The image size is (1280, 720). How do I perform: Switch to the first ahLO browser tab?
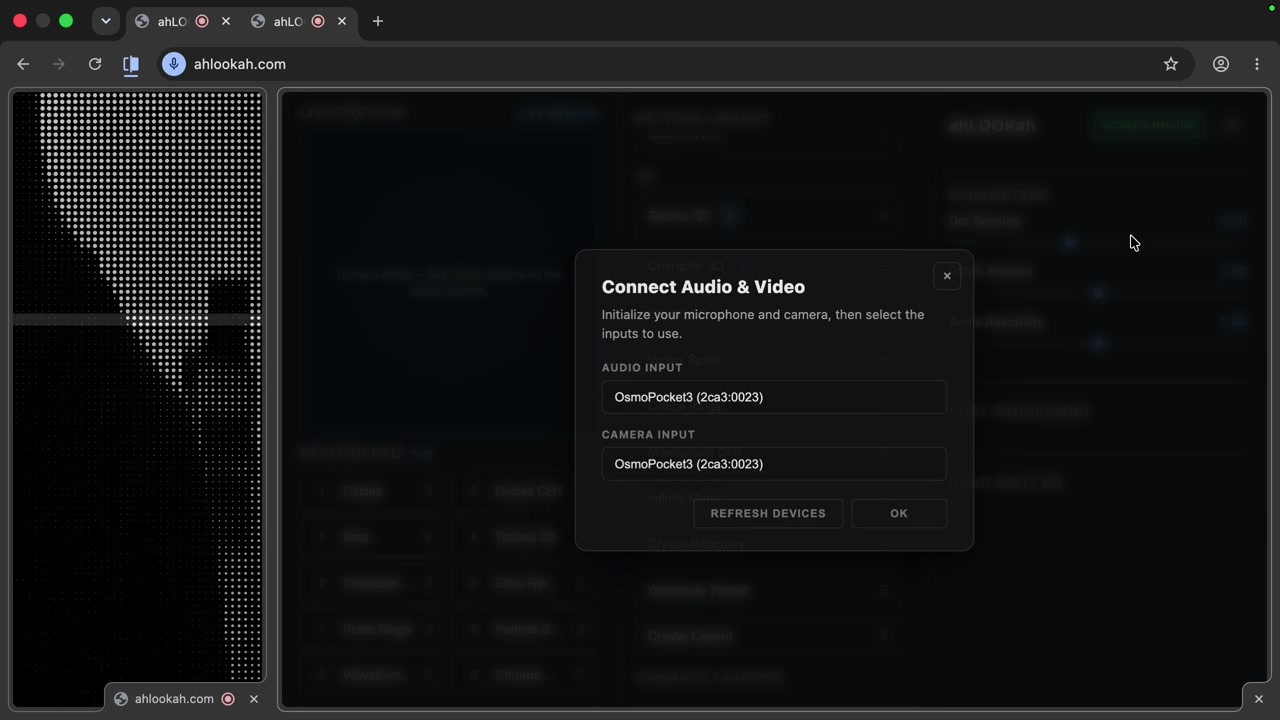click(171, 21)
